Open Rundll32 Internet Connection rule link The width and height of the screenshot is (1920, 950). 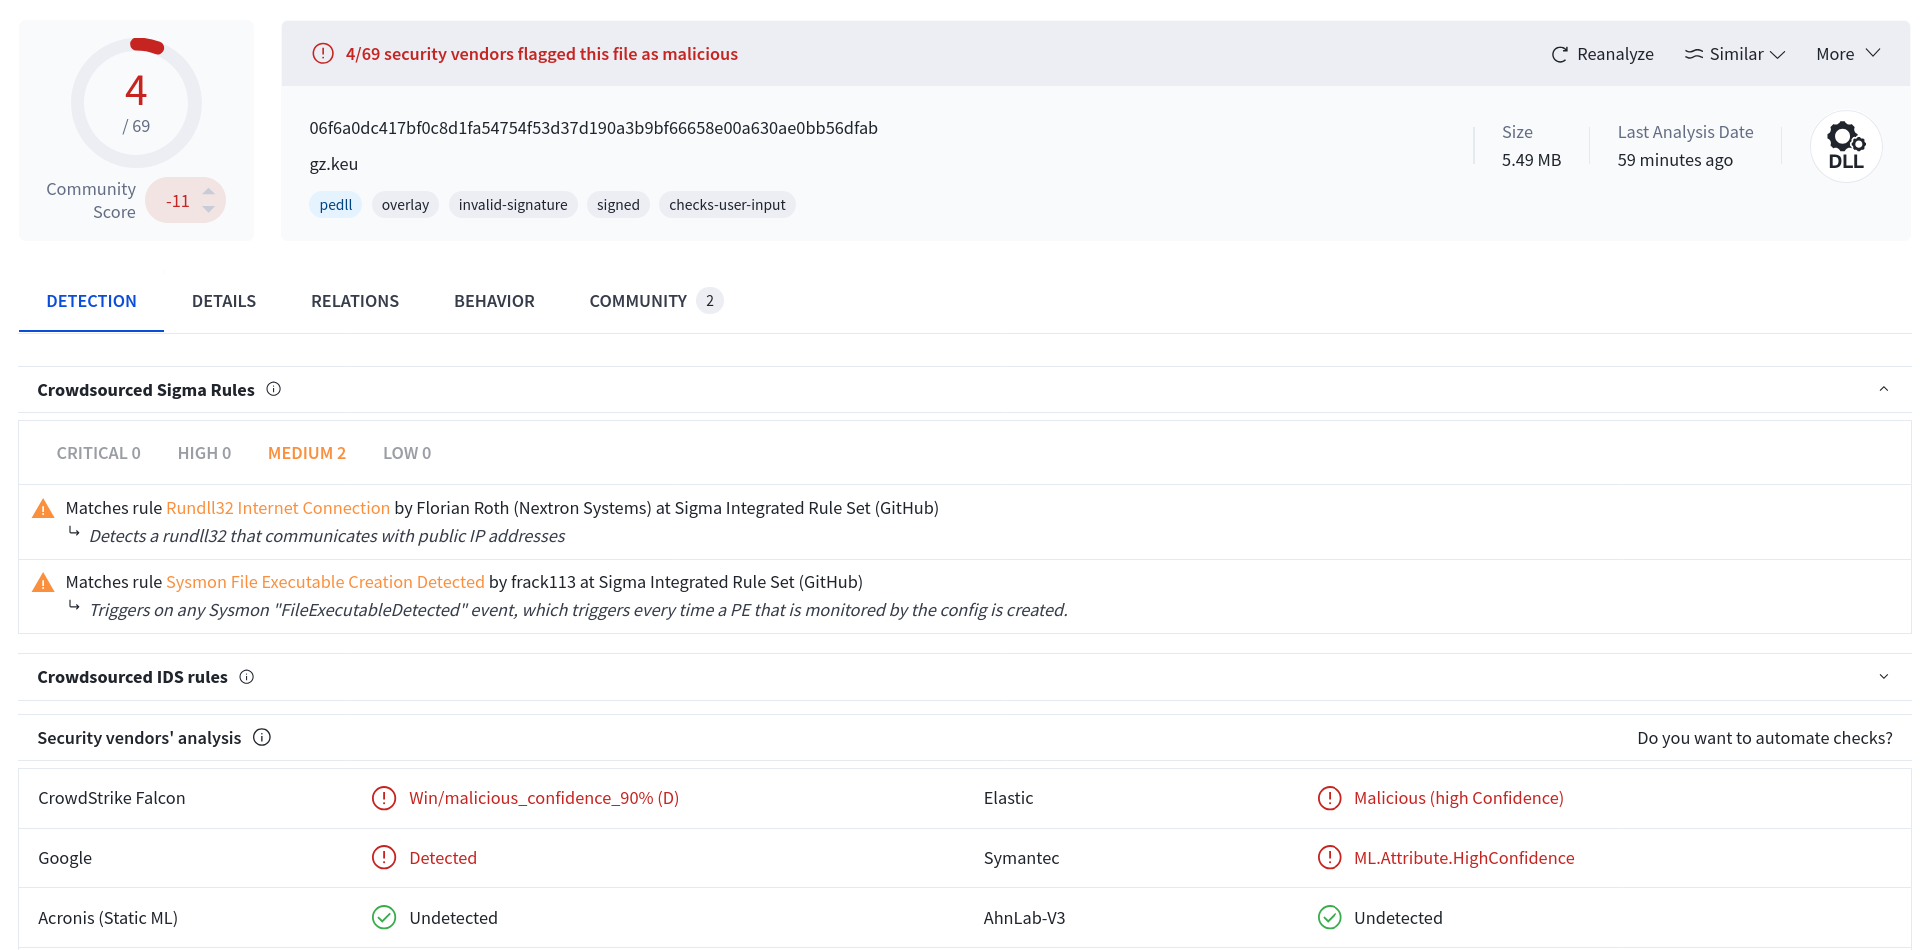coord(278,508)
